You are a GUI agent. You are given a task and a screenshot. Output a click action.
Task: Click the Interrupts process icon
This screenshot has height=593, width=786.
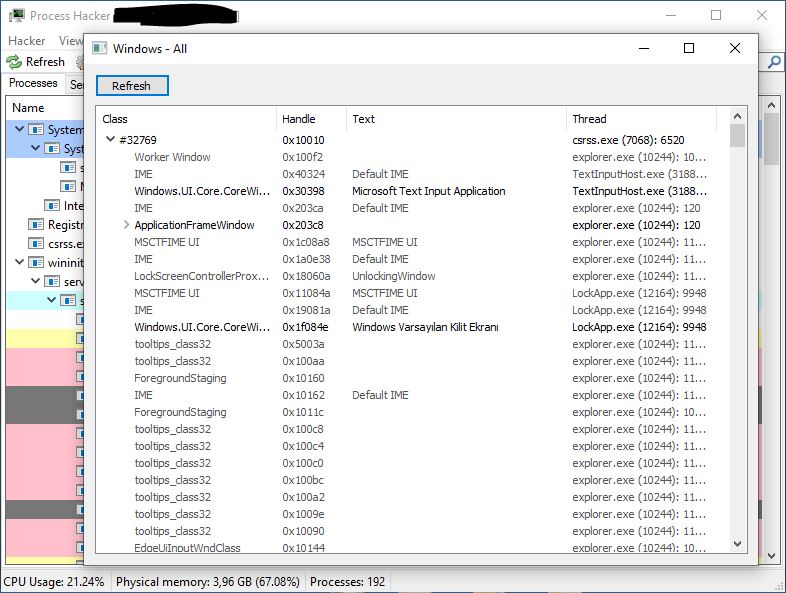pos(52,206)
